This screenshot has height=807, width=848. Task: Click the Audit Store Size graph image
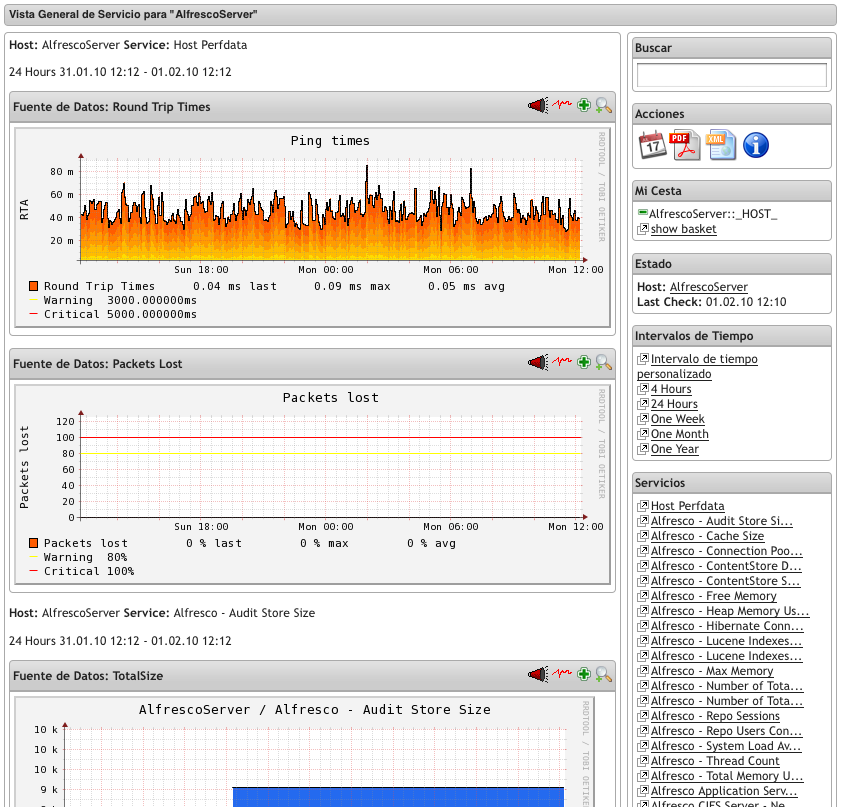click(x=304, y=752)
